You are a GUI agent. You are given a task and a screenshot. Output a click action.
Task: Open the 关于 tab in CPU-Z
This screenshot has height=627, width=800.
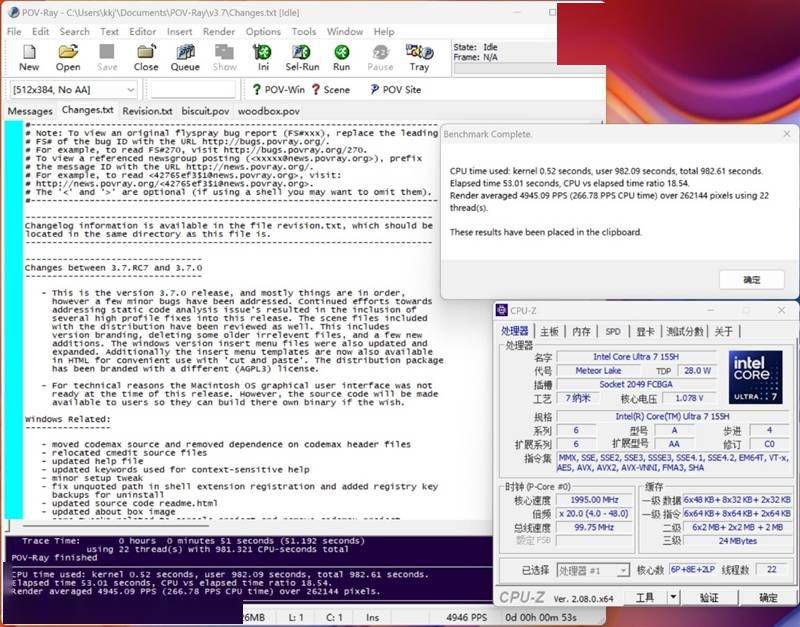click(723, 332)
